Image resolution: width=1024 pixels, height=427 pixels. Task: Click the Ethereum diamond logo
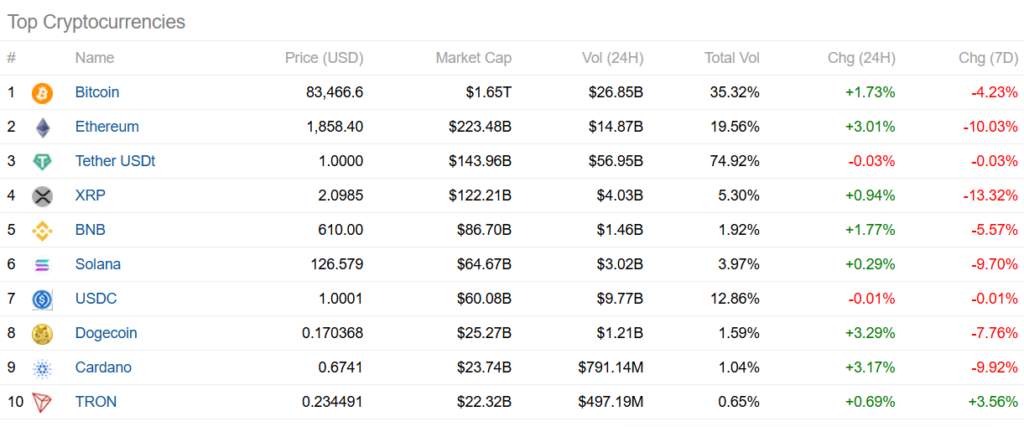pyautogui.click(x=42, y=127)
